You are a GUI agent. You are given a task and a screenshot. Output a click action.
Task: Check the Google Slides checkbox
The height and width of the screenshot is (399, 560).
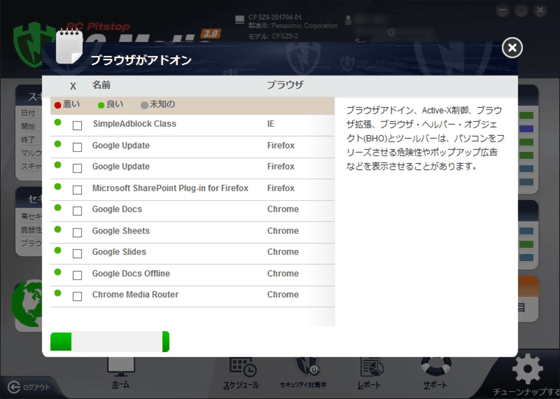[x=77, y=254]
